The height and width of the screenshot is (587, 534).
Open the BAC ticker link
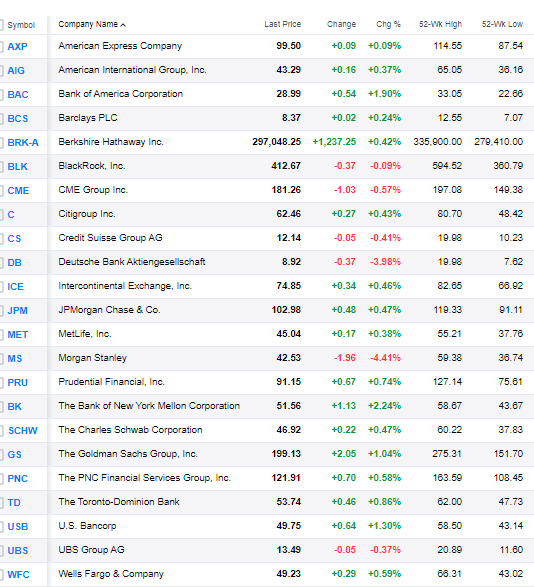[18, 94]
